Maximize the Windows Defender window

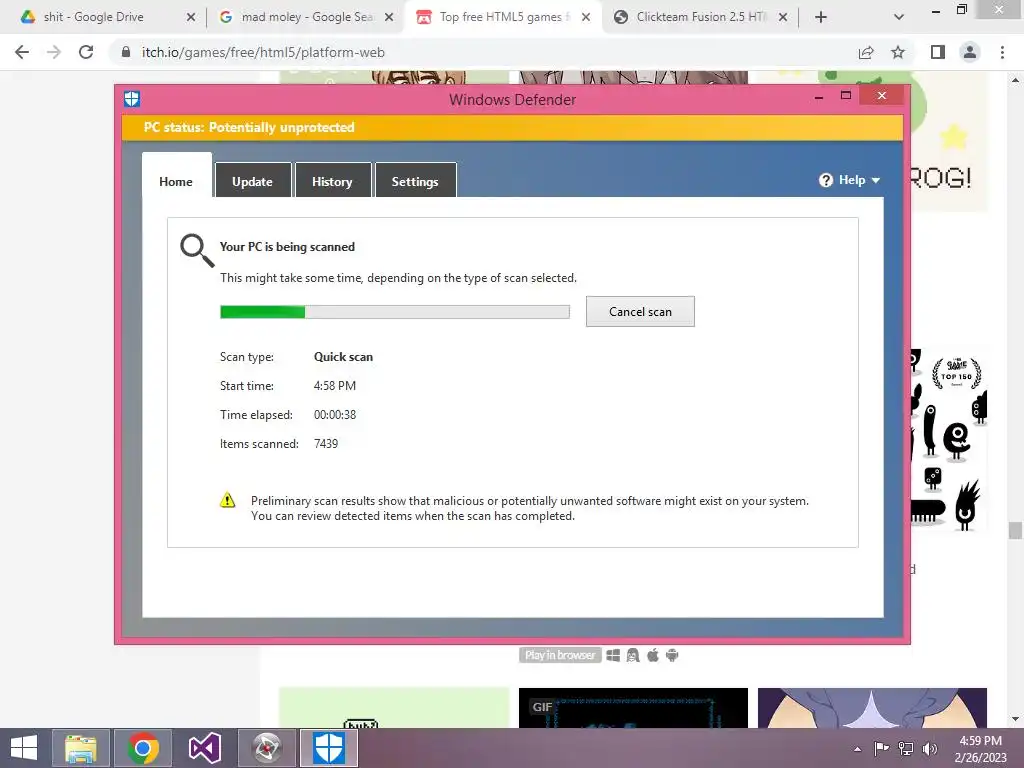coord(846,96)
